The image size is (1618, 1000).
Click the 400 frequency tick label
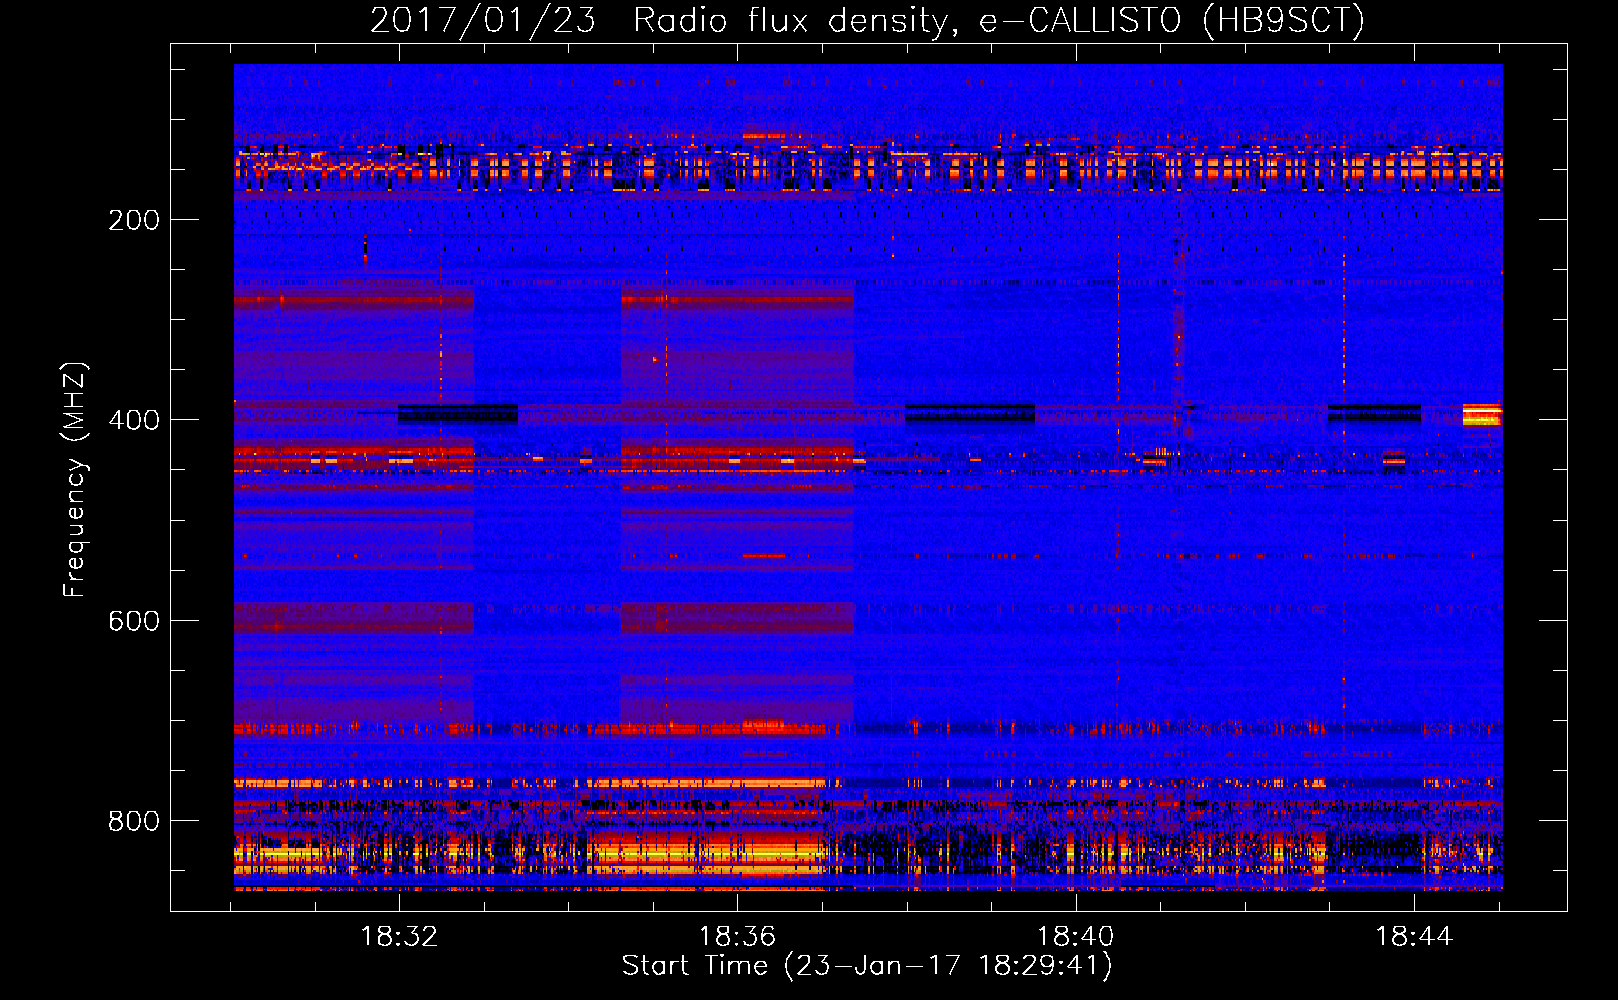tap(134, 420)
